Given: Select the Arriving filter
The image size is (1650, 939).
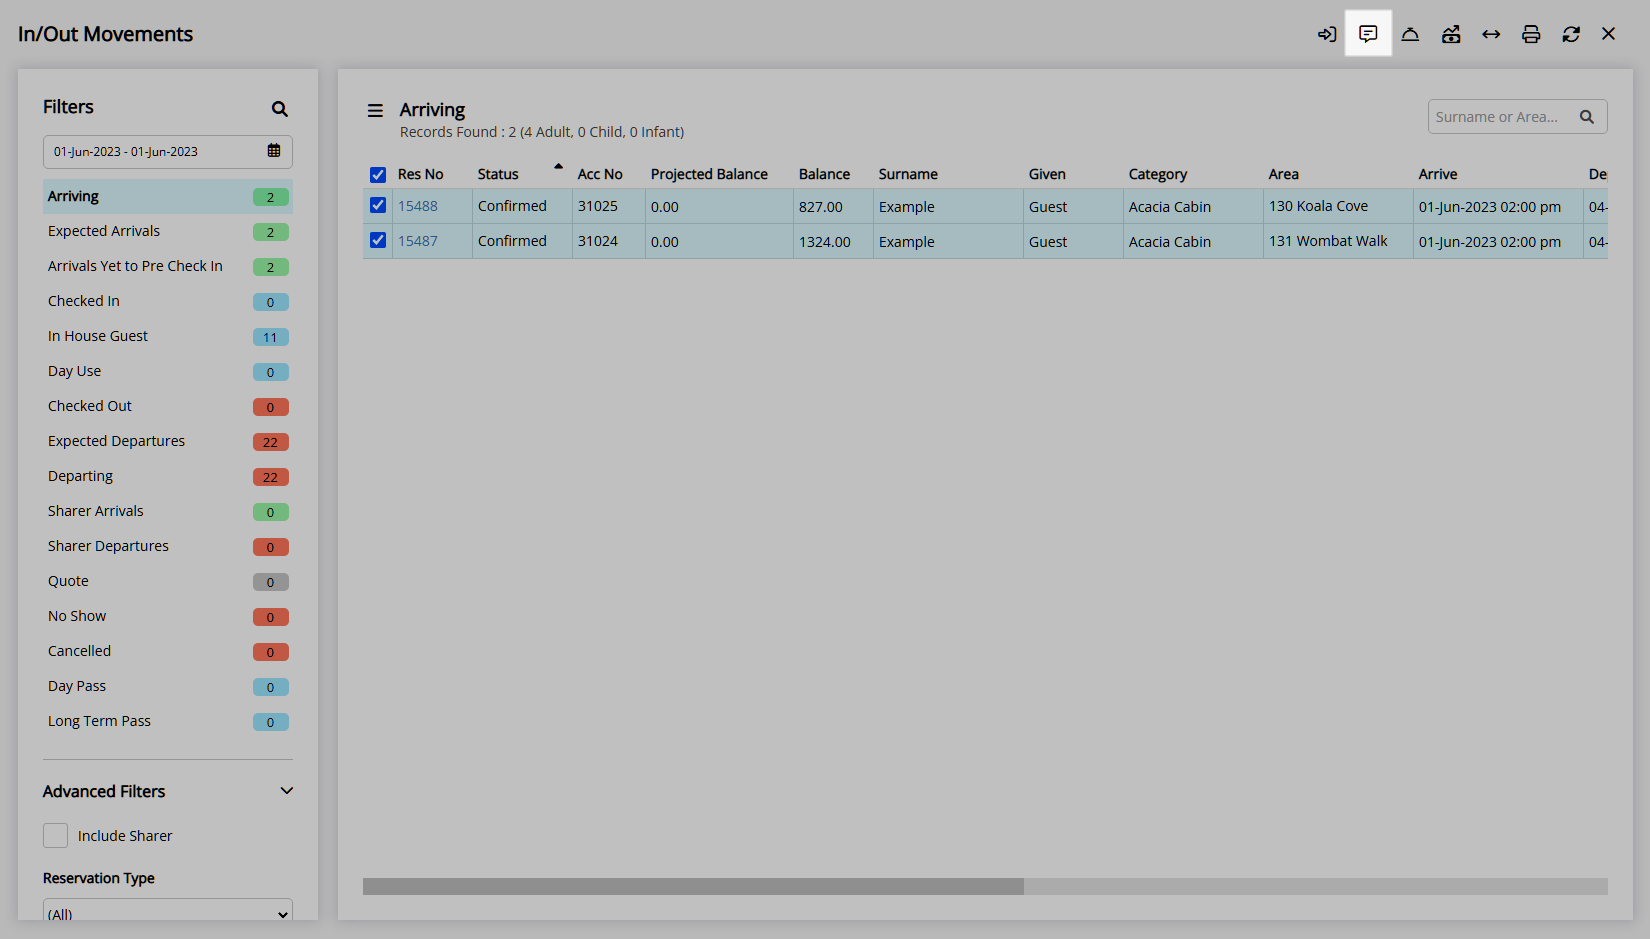Looking at the screenshot, I should click(168, 196).
